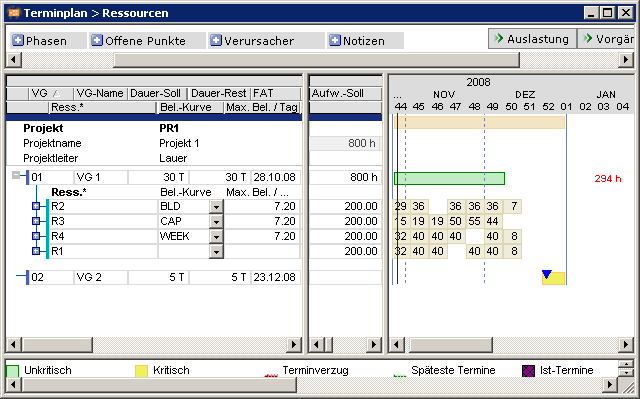Click the R3 load value 55 in week 48
640x399 pixels.
point(474,221)
